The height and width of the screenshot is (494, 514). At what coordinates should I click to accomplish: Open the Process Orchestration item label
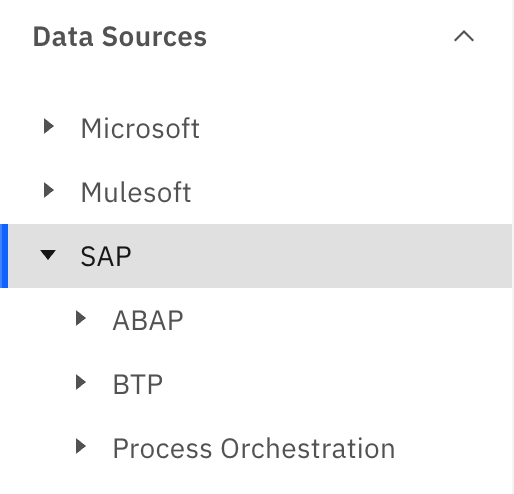(x=254, y=448)
